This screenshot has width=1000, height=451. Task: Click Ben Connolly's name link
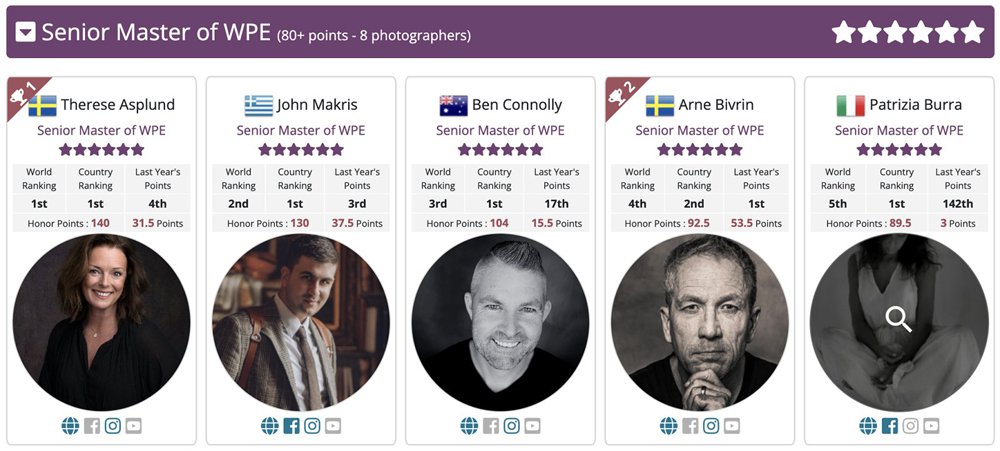coord(516,105)
